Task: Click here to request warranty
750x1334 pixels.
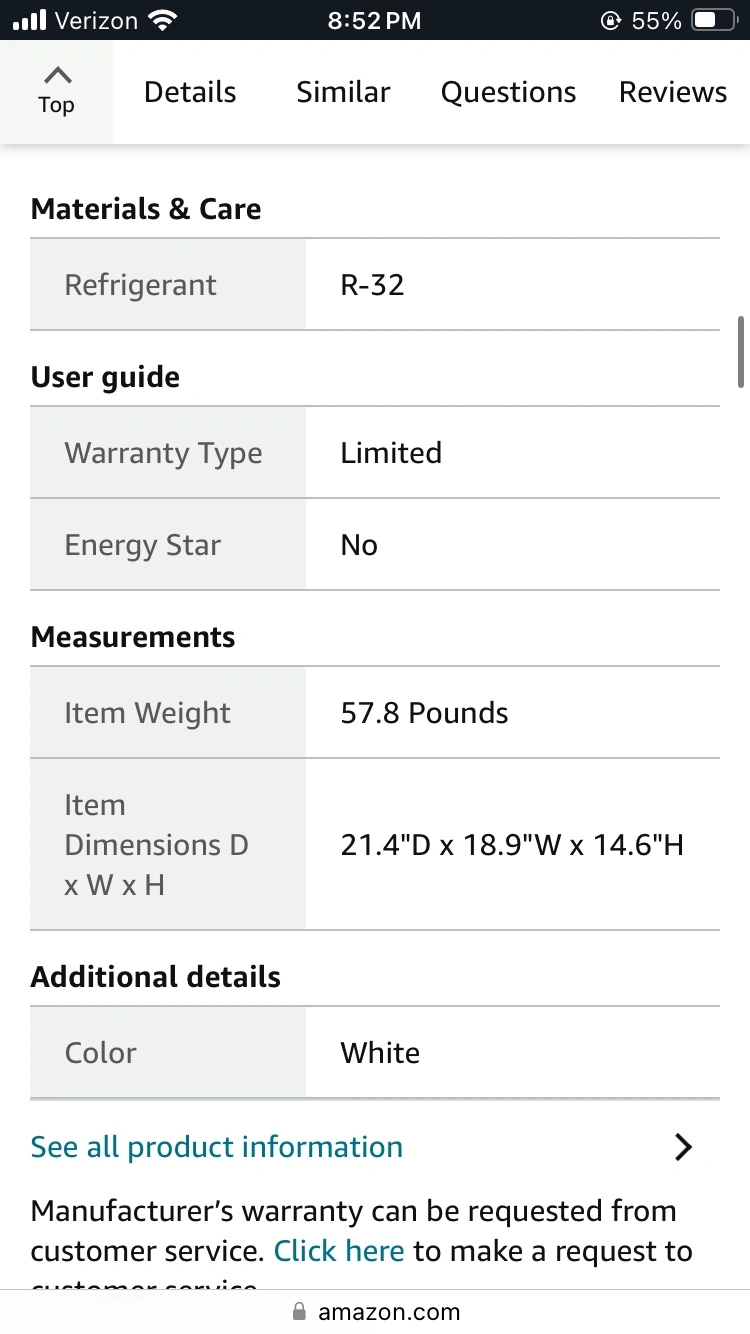Action: (339, 1251)
